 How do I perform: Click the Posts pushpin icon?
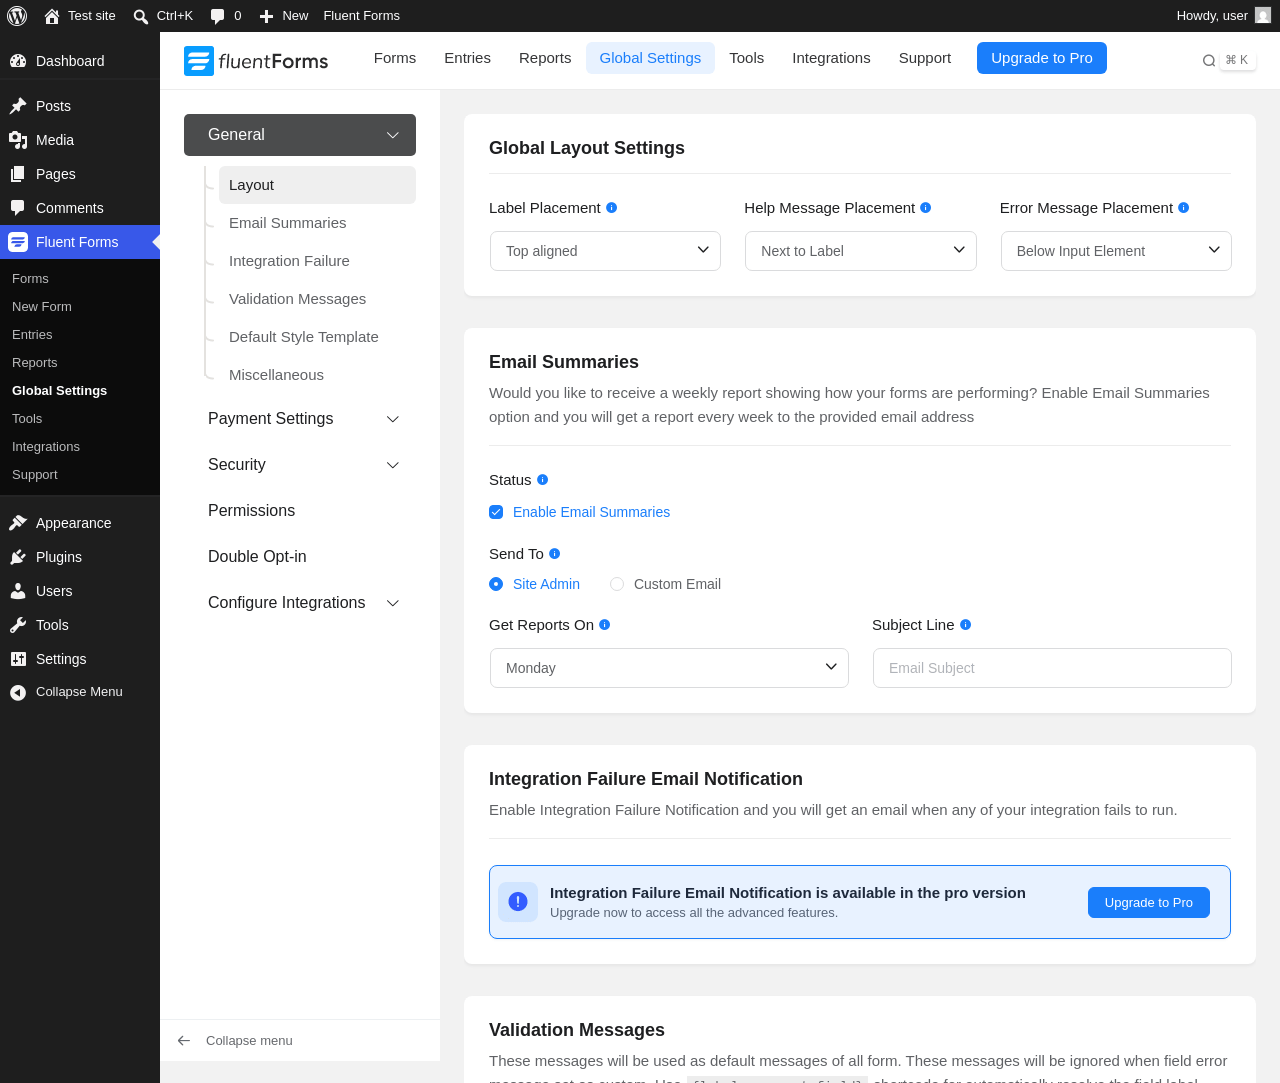click(x=18, y=106)
